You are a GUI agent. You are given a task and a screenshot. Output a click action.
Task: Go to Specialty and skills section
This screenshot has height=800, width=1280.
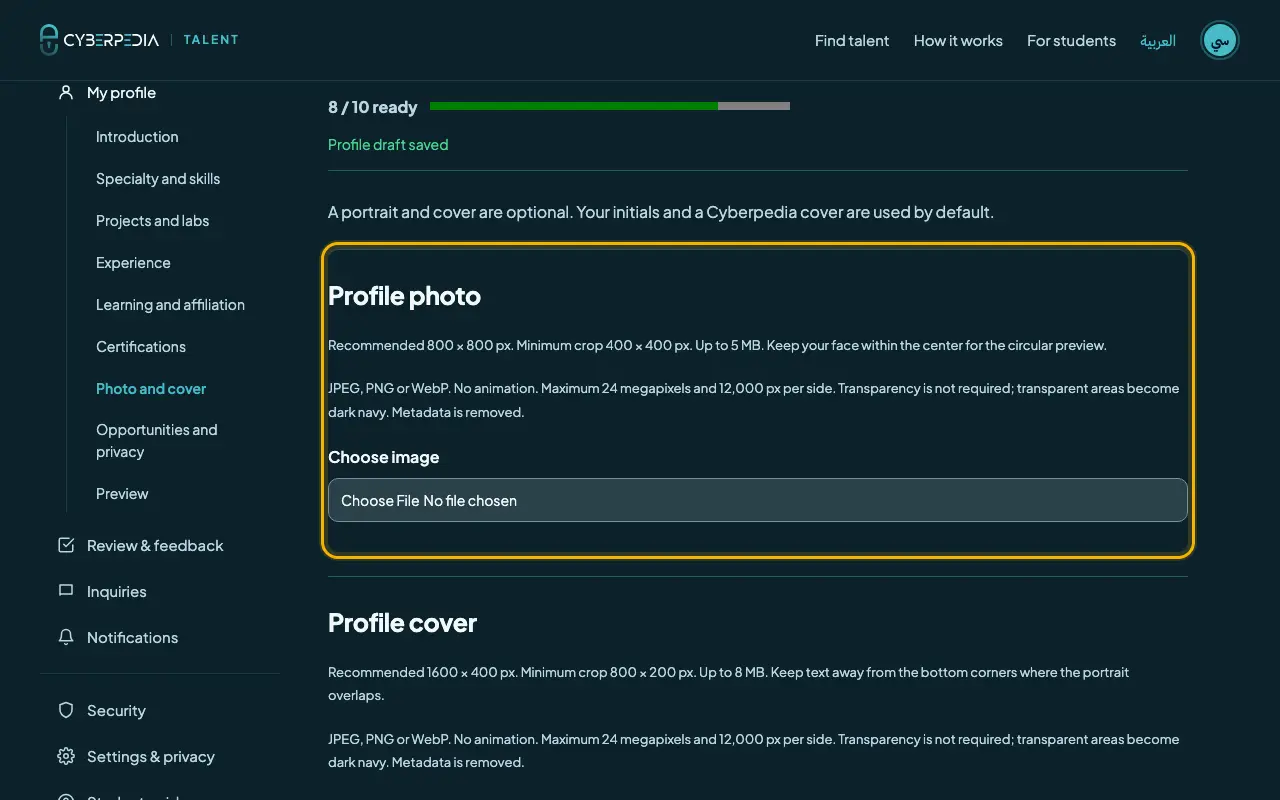coord(158,179)
